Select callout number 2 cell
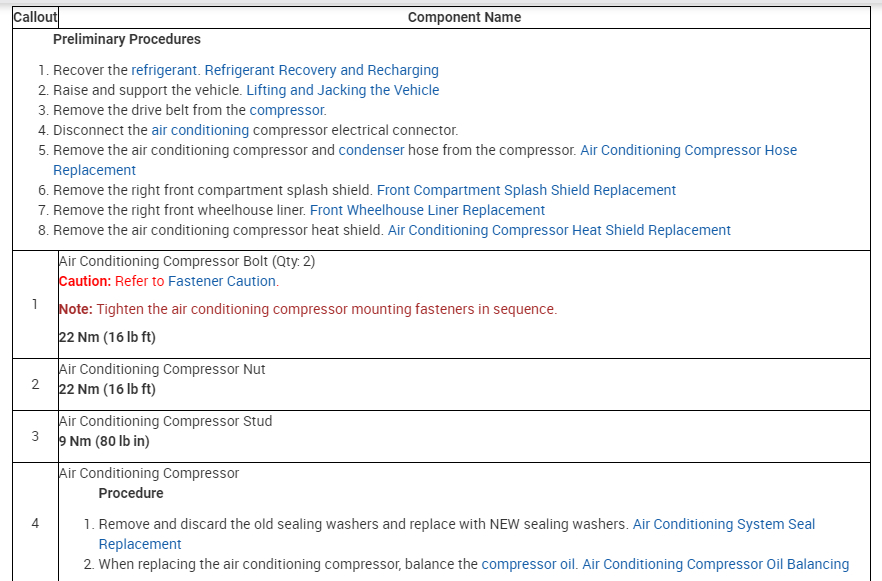Screen dimensions: 882x581 coord(35,384)
